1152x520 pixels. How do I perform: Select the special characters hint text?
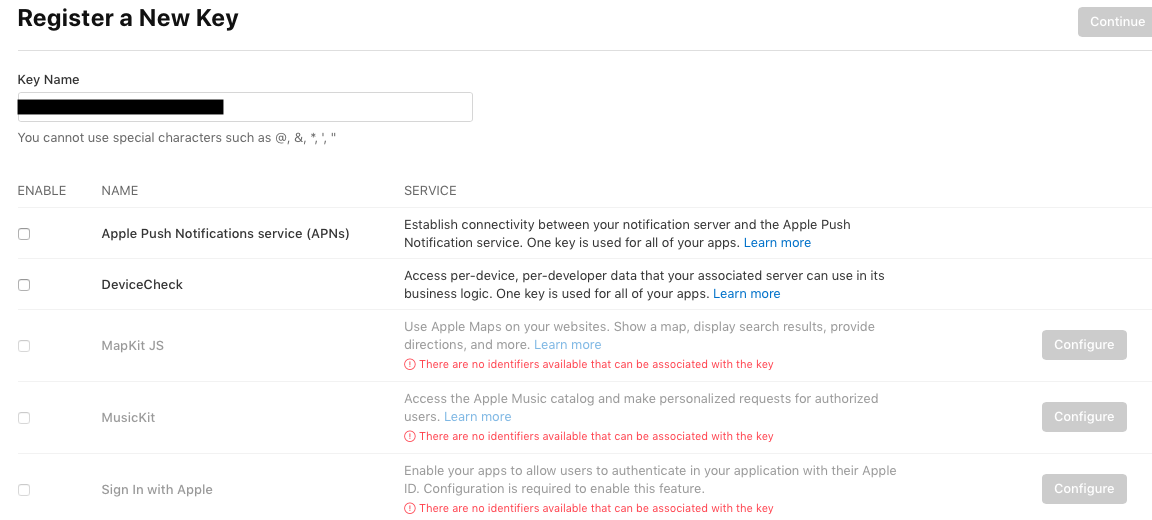pos(177,137)
